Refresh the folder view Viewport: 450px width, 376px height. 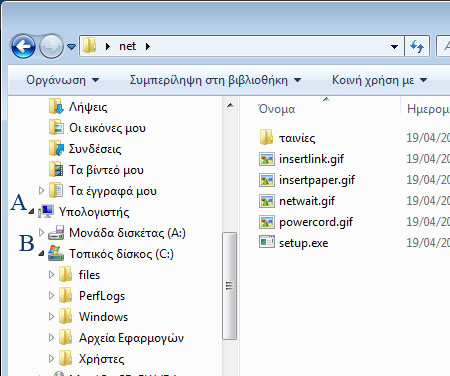click(x=417, y=46)
